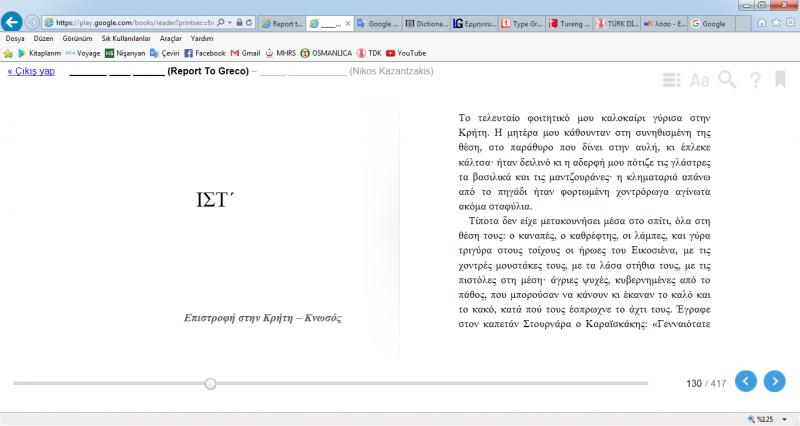Open the Sık Kullanılanlar menu
Screen dimensions: 800x426
pyautogui.click(x=126, y=39)
